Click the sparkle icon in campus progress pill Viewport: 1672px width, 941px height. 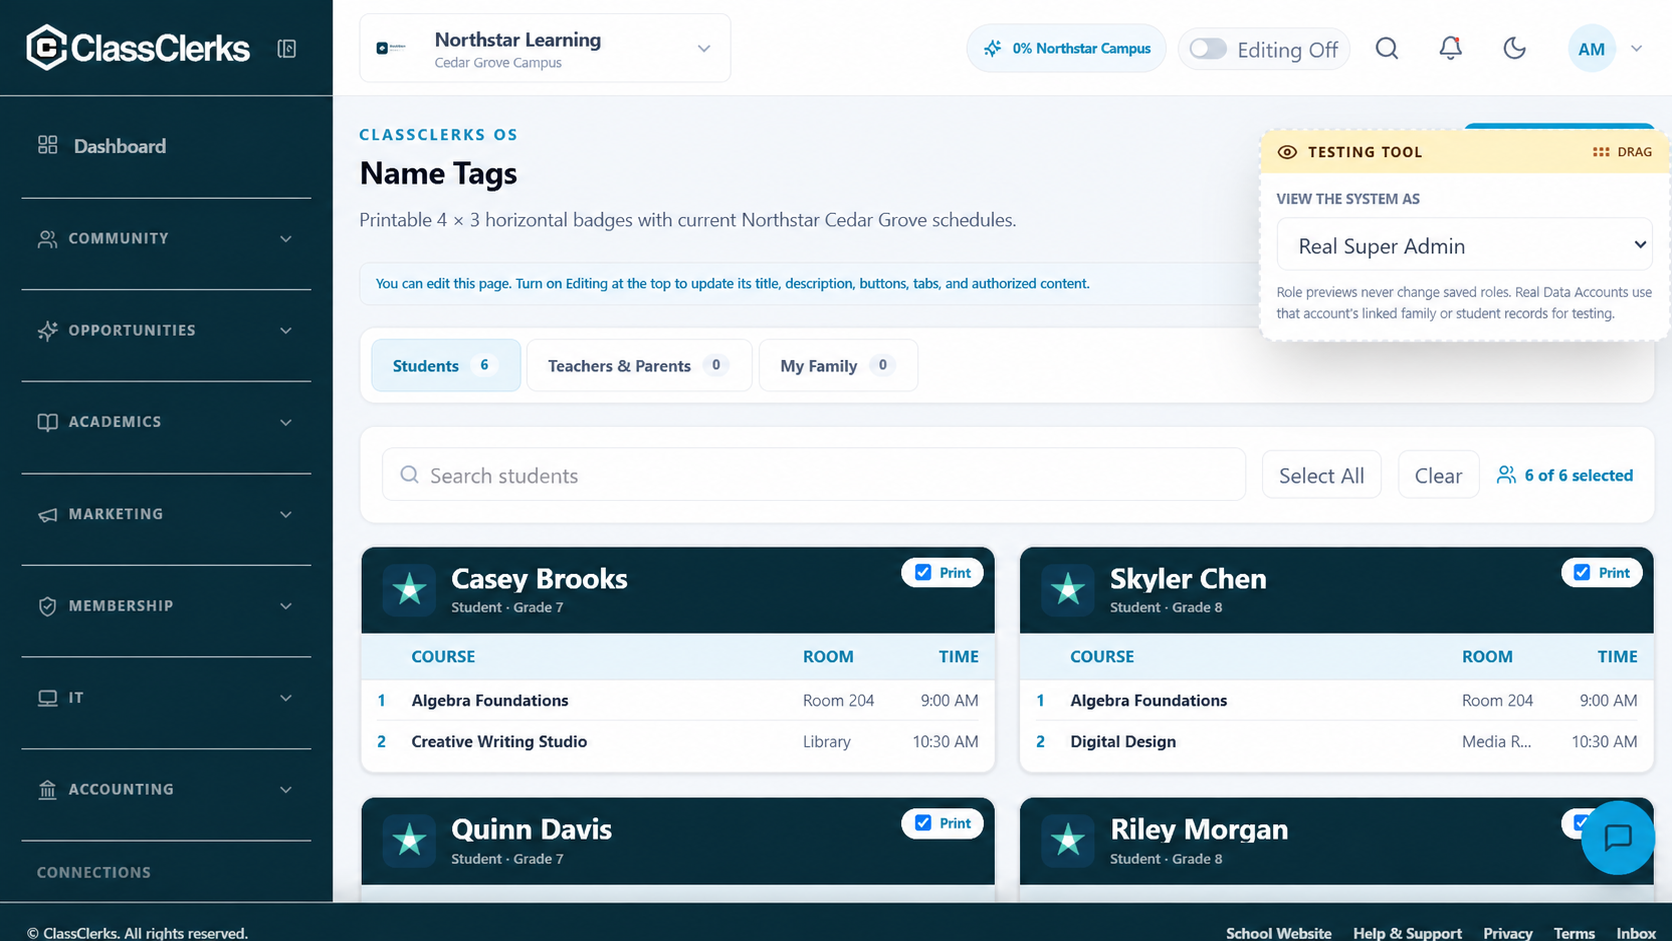point(992,48)
